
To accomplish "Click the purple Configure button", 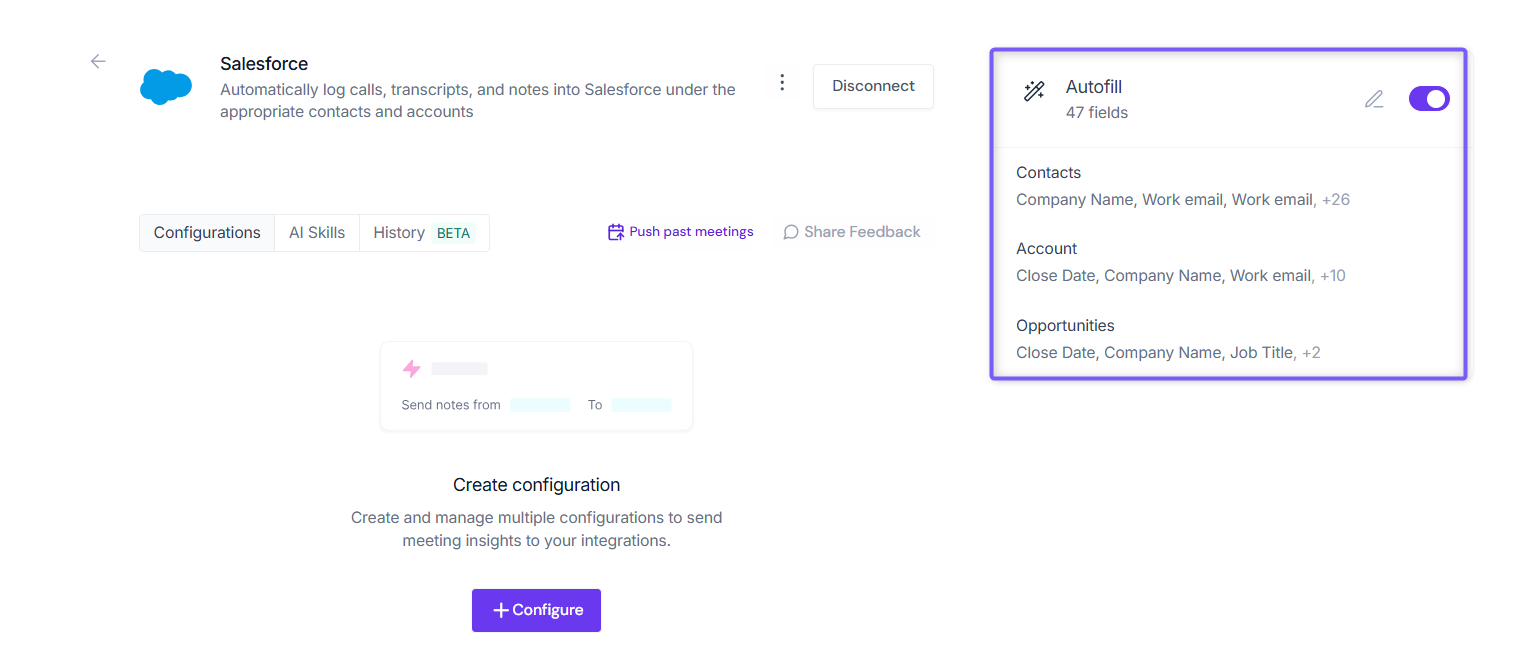I will click(x=536, y=610).
